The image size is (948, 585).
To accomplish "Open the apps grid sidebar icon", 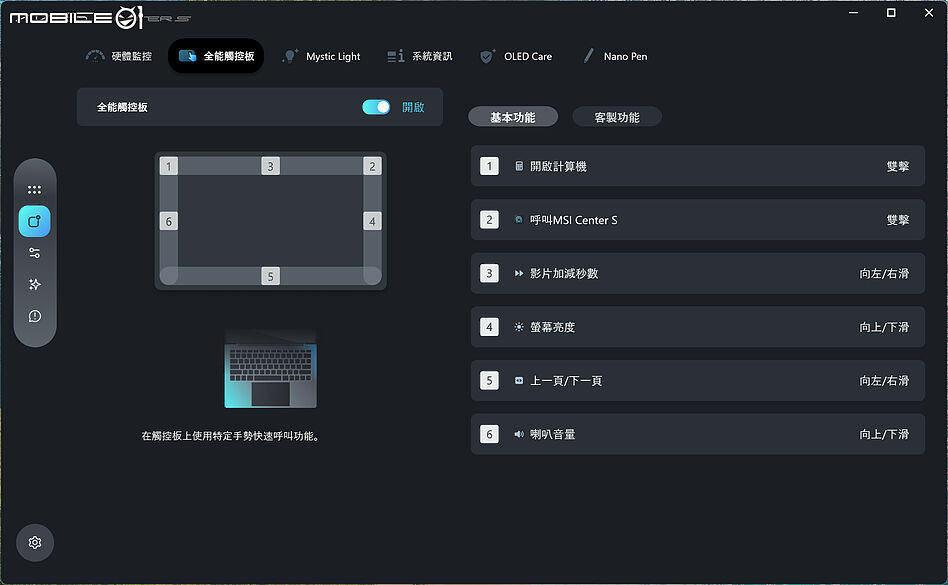I will pyautogui.click(x=34, y=190).
